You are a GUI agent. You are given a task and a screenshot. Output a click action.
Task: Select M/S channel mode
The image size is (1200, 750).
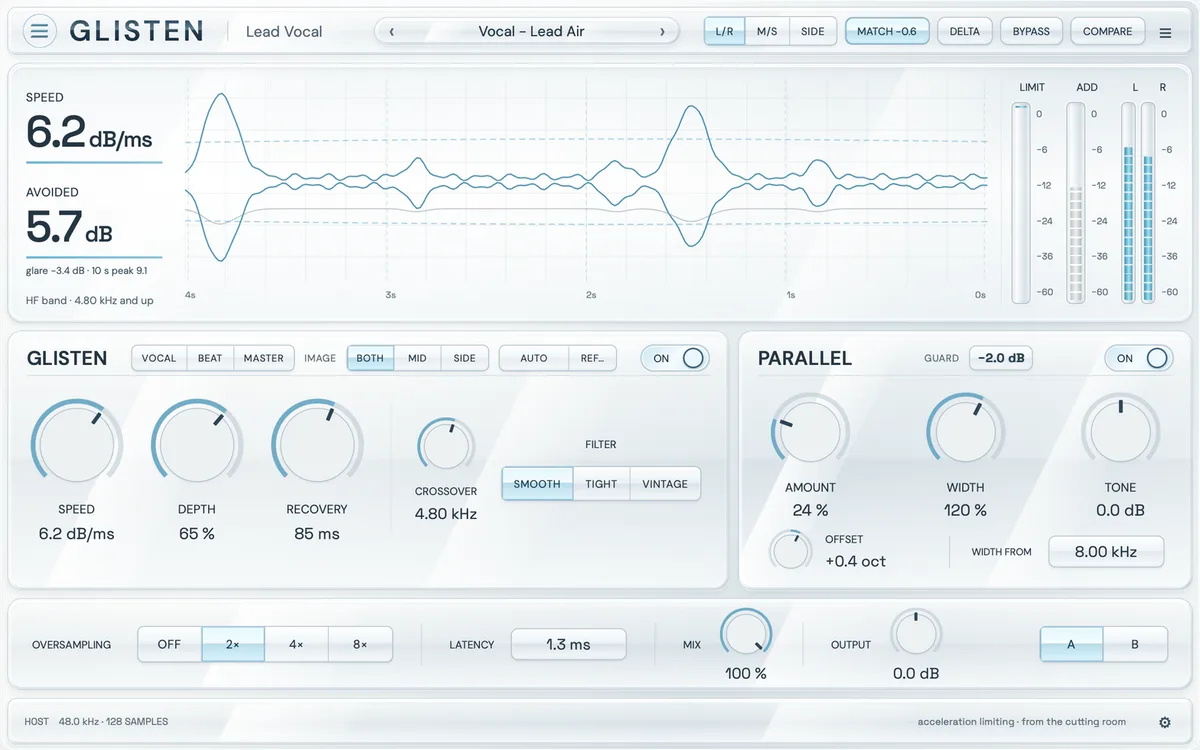pyautogui.click(x=767, y=31)
